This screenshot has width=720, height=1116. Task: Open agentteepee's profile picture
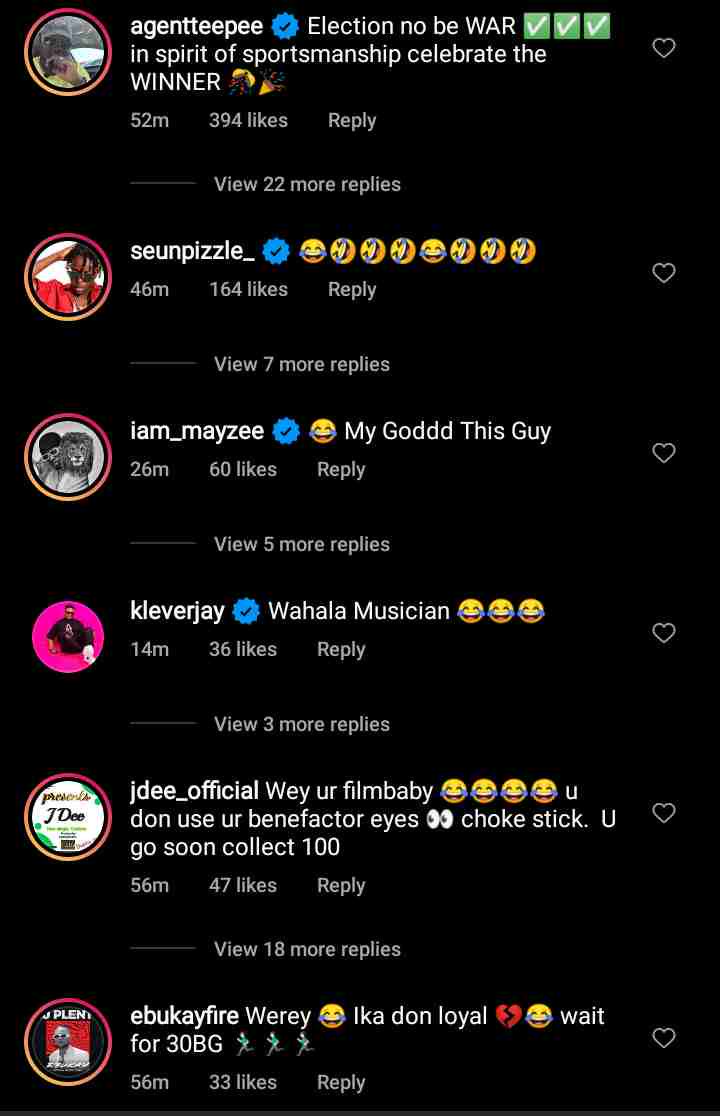click(67, 53)
